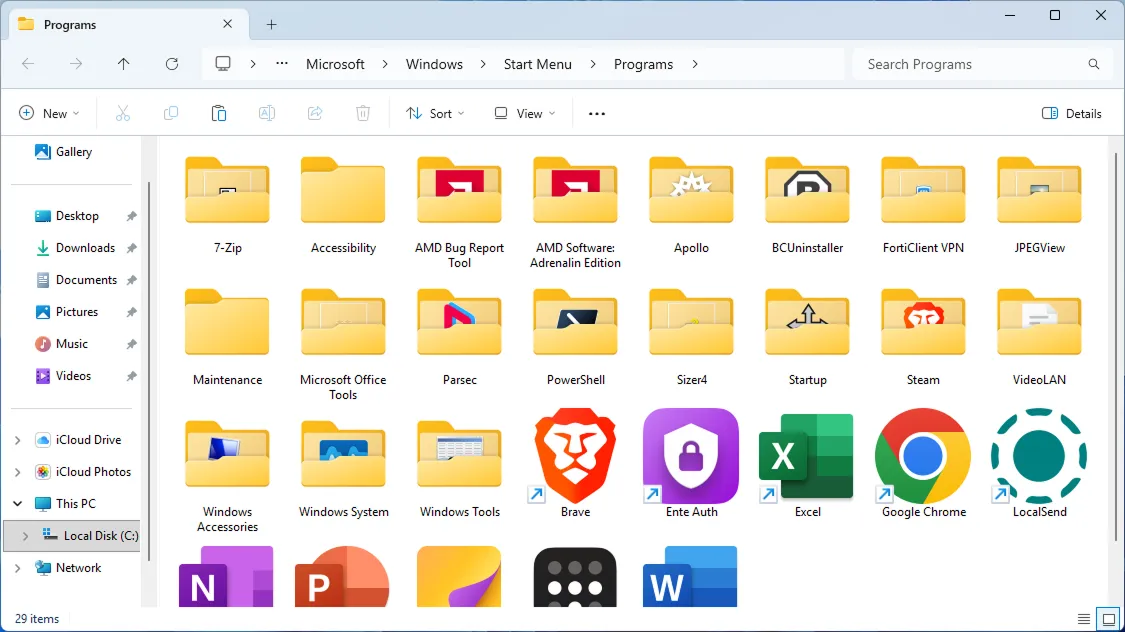Image resolution: width=1125 pixels, height=632 pixels.
Task: Select the Excel shortcut
Action: click(805, 455)
